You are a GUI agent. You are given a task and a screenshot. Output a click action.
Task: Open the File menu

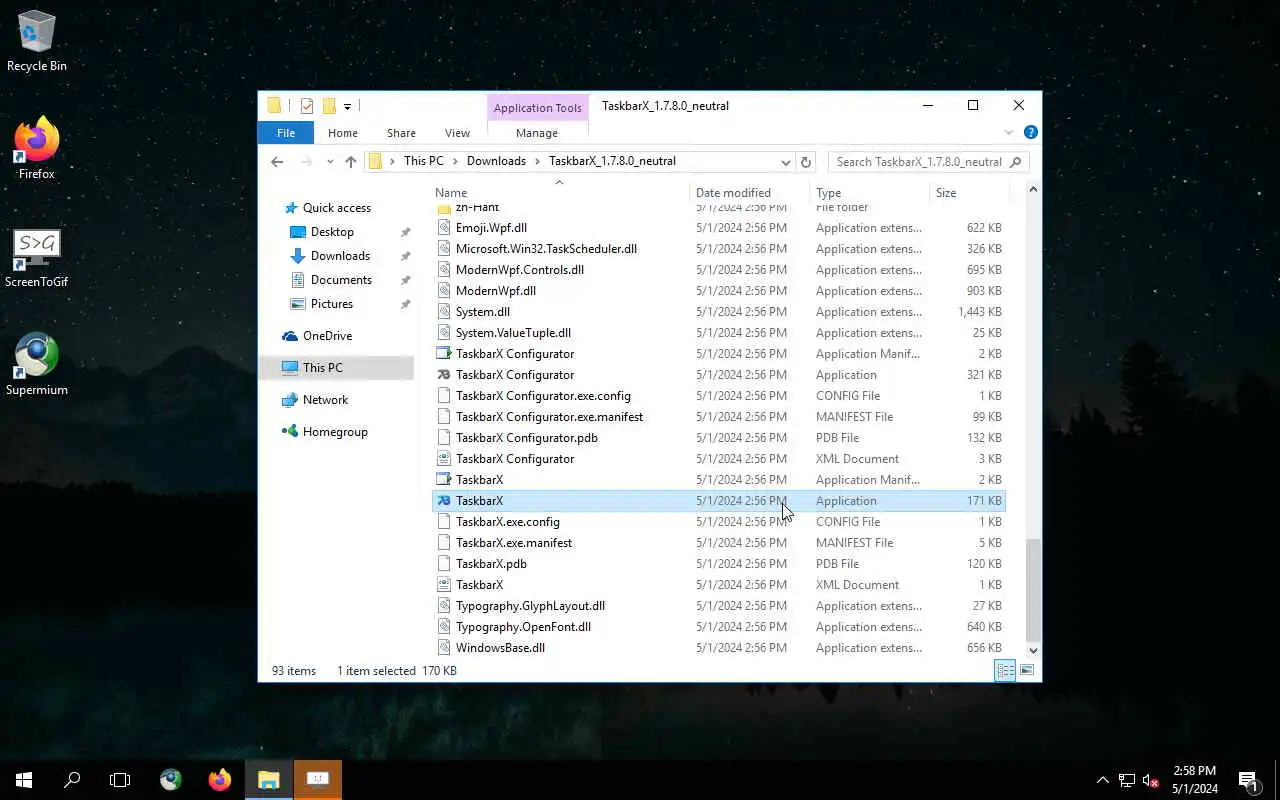pos(286,133)
